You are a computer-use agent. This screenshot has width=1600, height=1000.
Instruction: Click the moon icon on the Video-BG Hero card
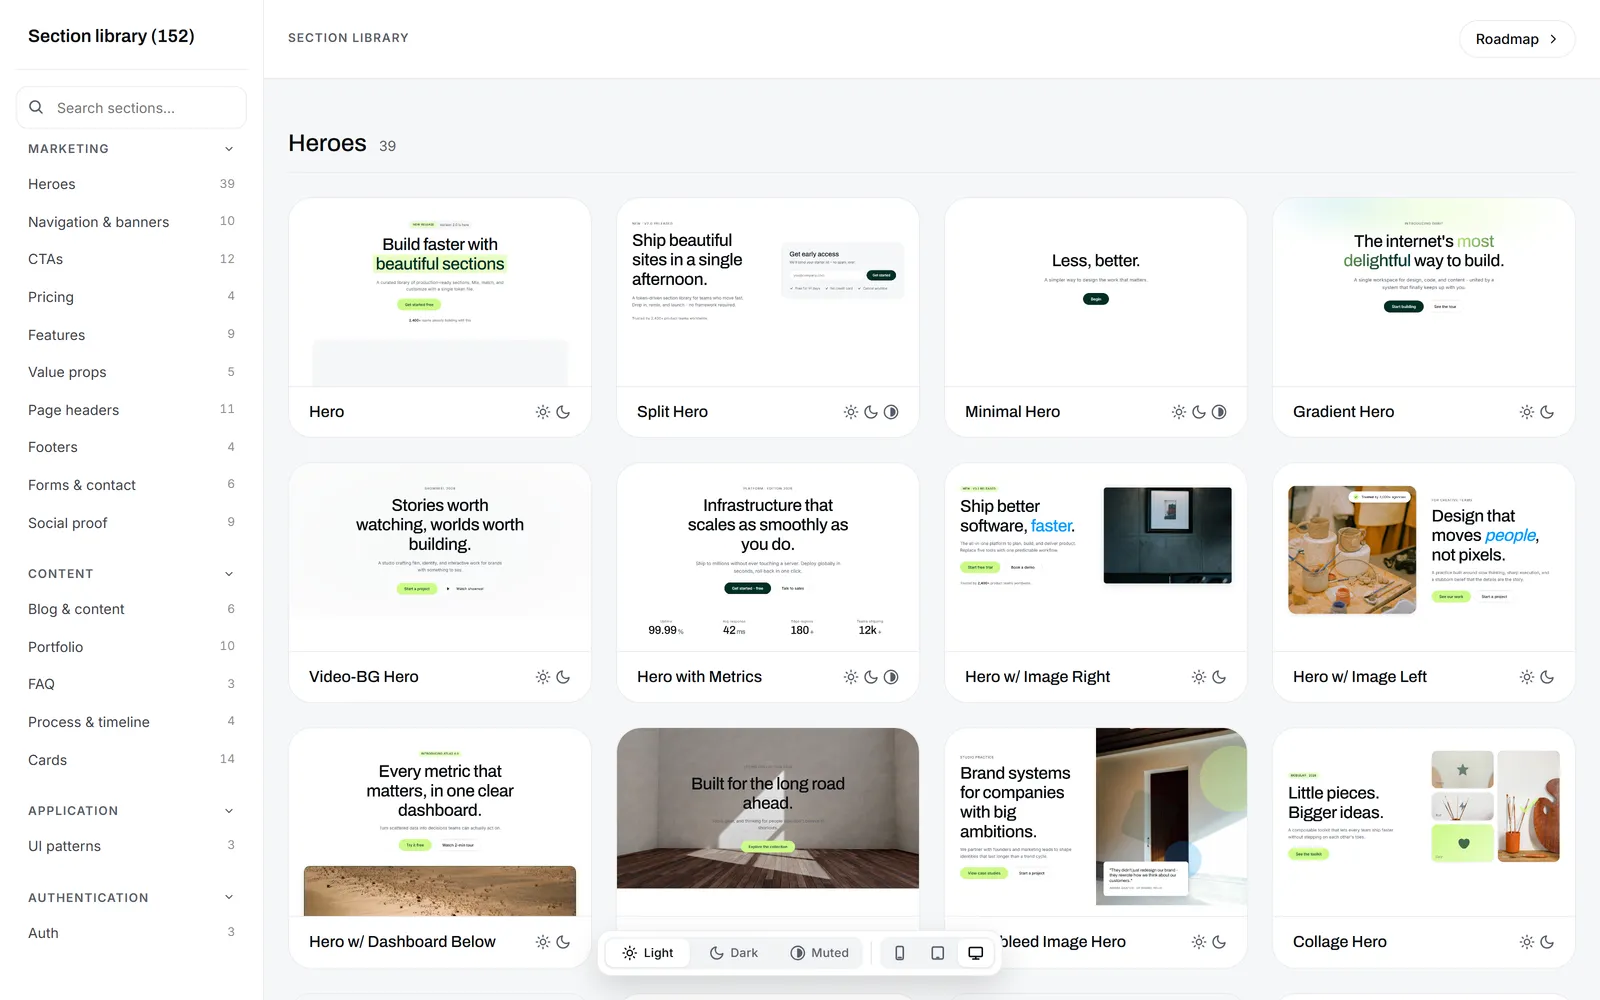[563, 677]
